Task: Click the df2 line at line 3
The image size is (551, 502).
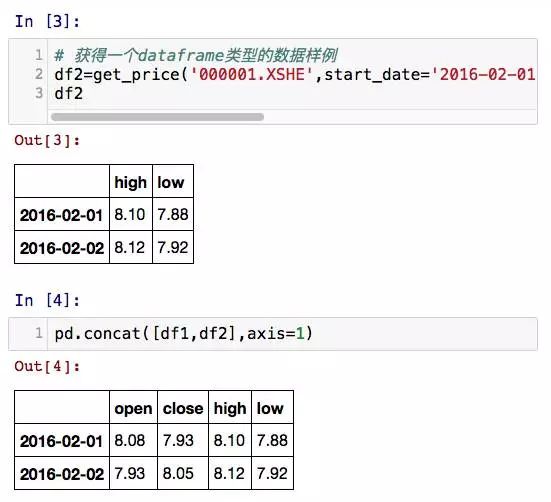Action: point(69,94)
